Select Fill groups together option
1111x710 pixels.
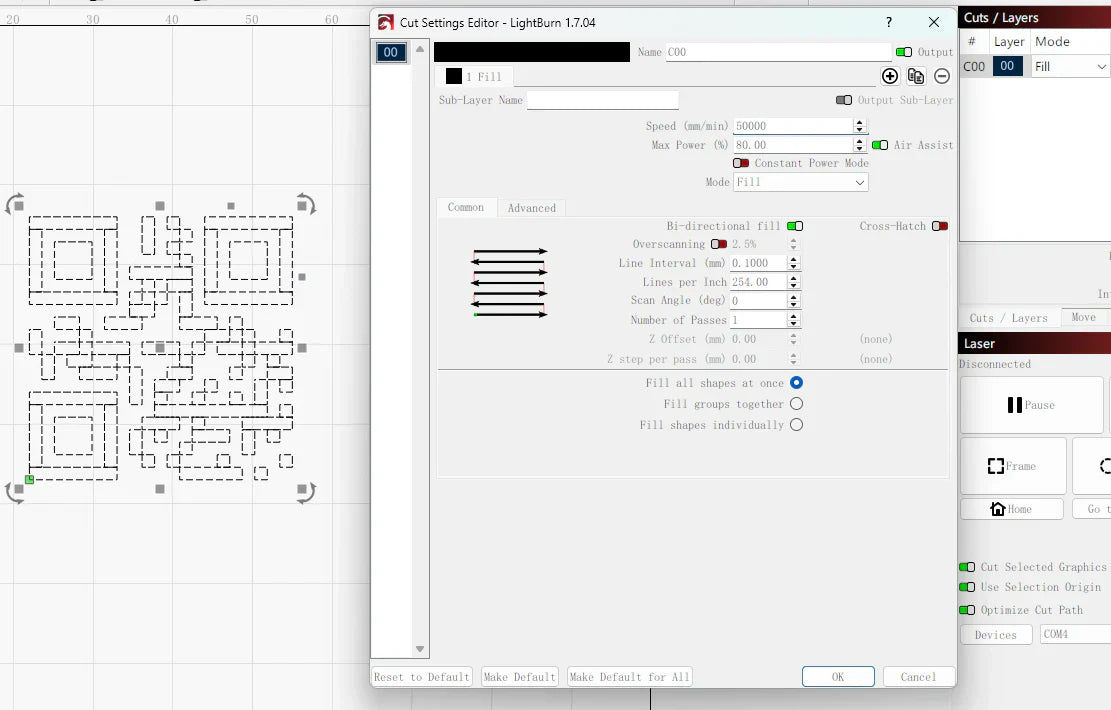(796, 404)
